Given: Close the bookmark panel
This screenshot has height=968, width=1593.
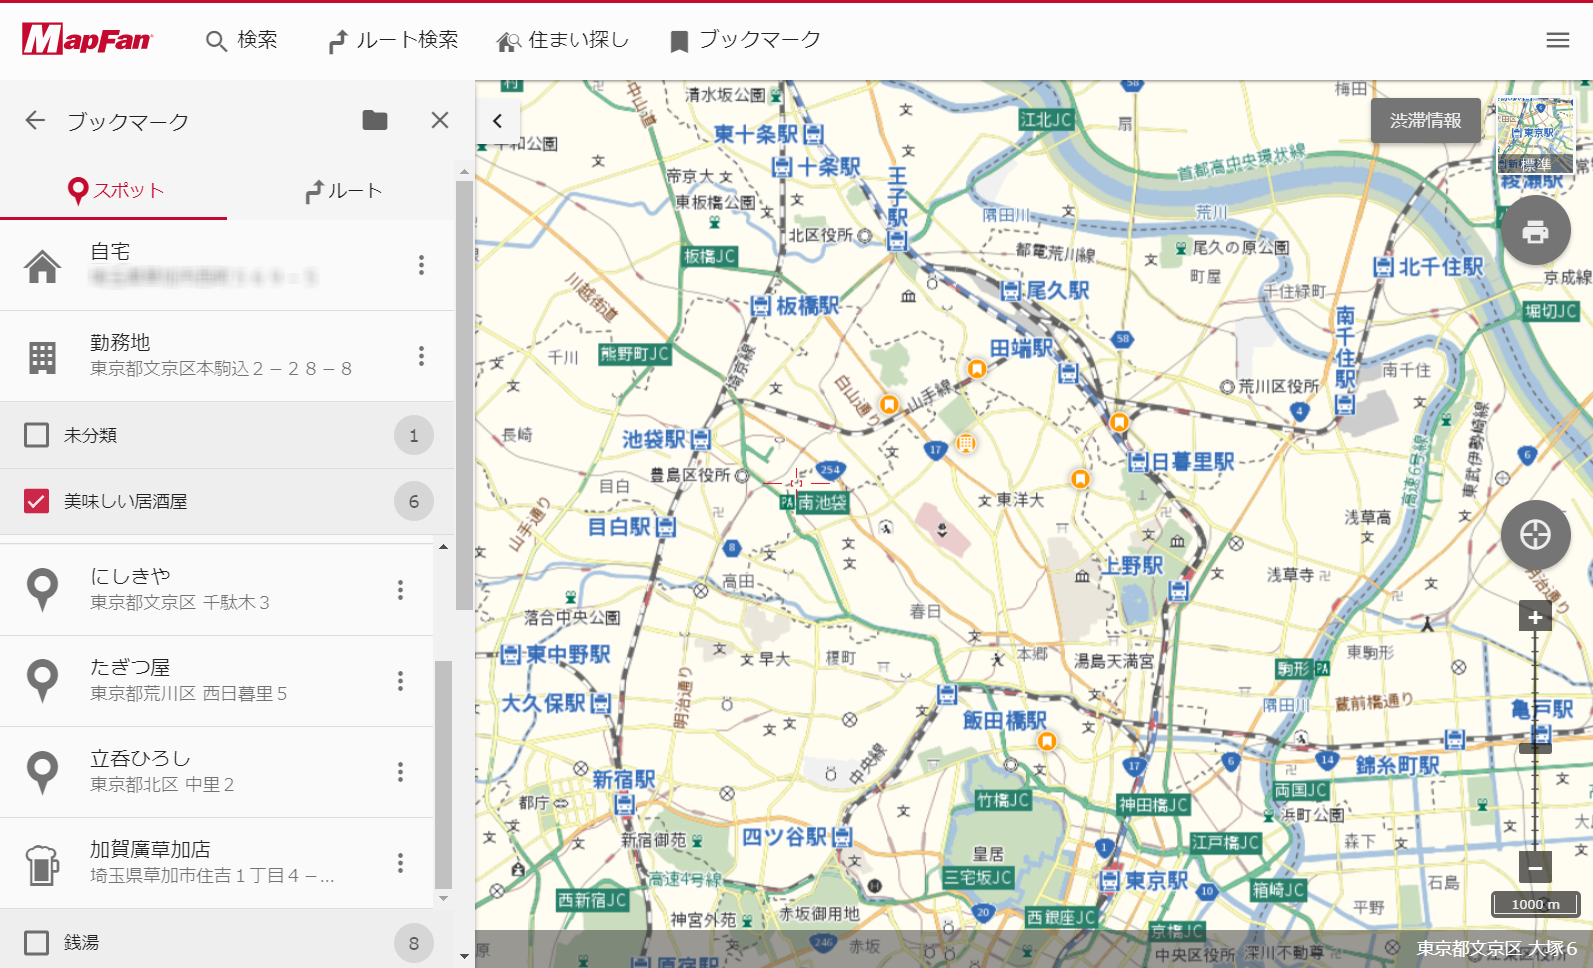Looking at the screenshot, I should 439,120.
